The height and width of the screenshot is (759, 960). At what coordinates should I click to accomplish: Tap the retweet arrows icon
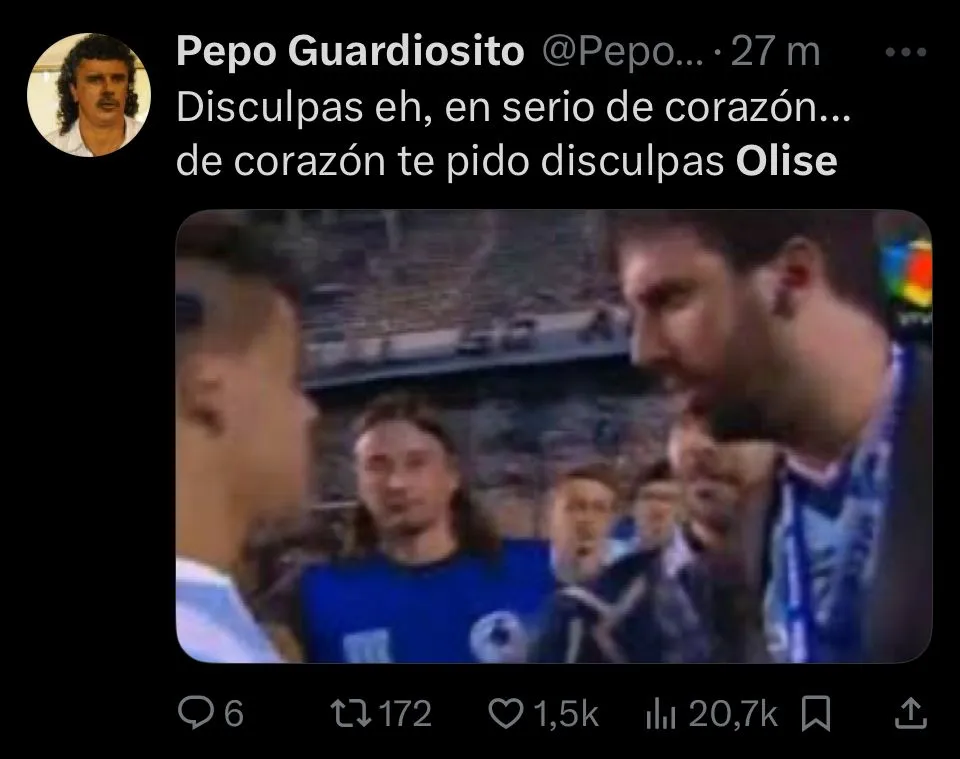(351, 713)
